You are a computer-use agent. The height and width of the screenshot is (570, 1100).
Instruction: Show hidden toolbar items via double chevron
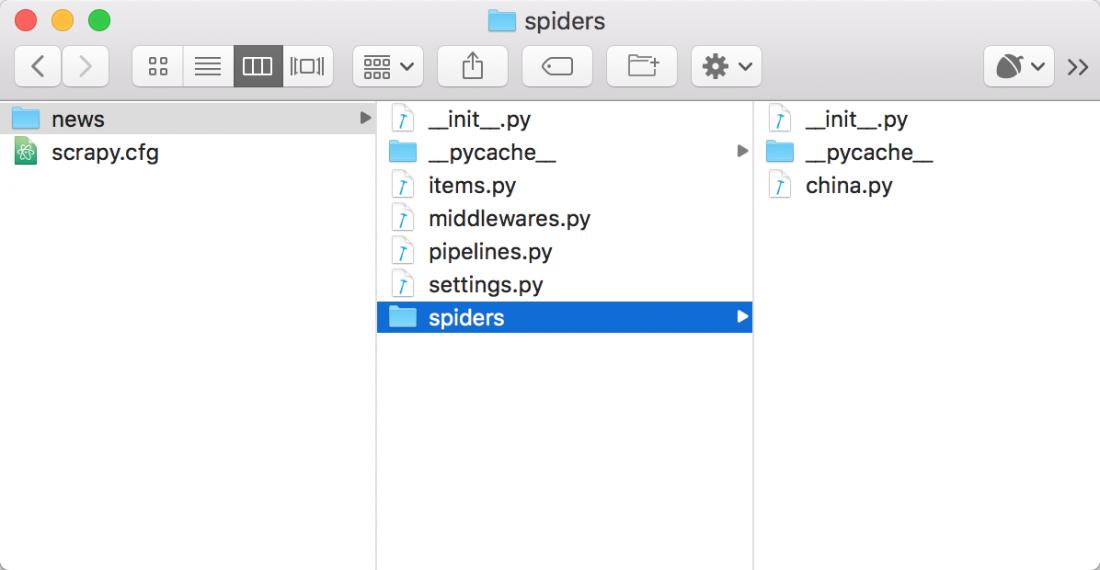pos(1078,67)
